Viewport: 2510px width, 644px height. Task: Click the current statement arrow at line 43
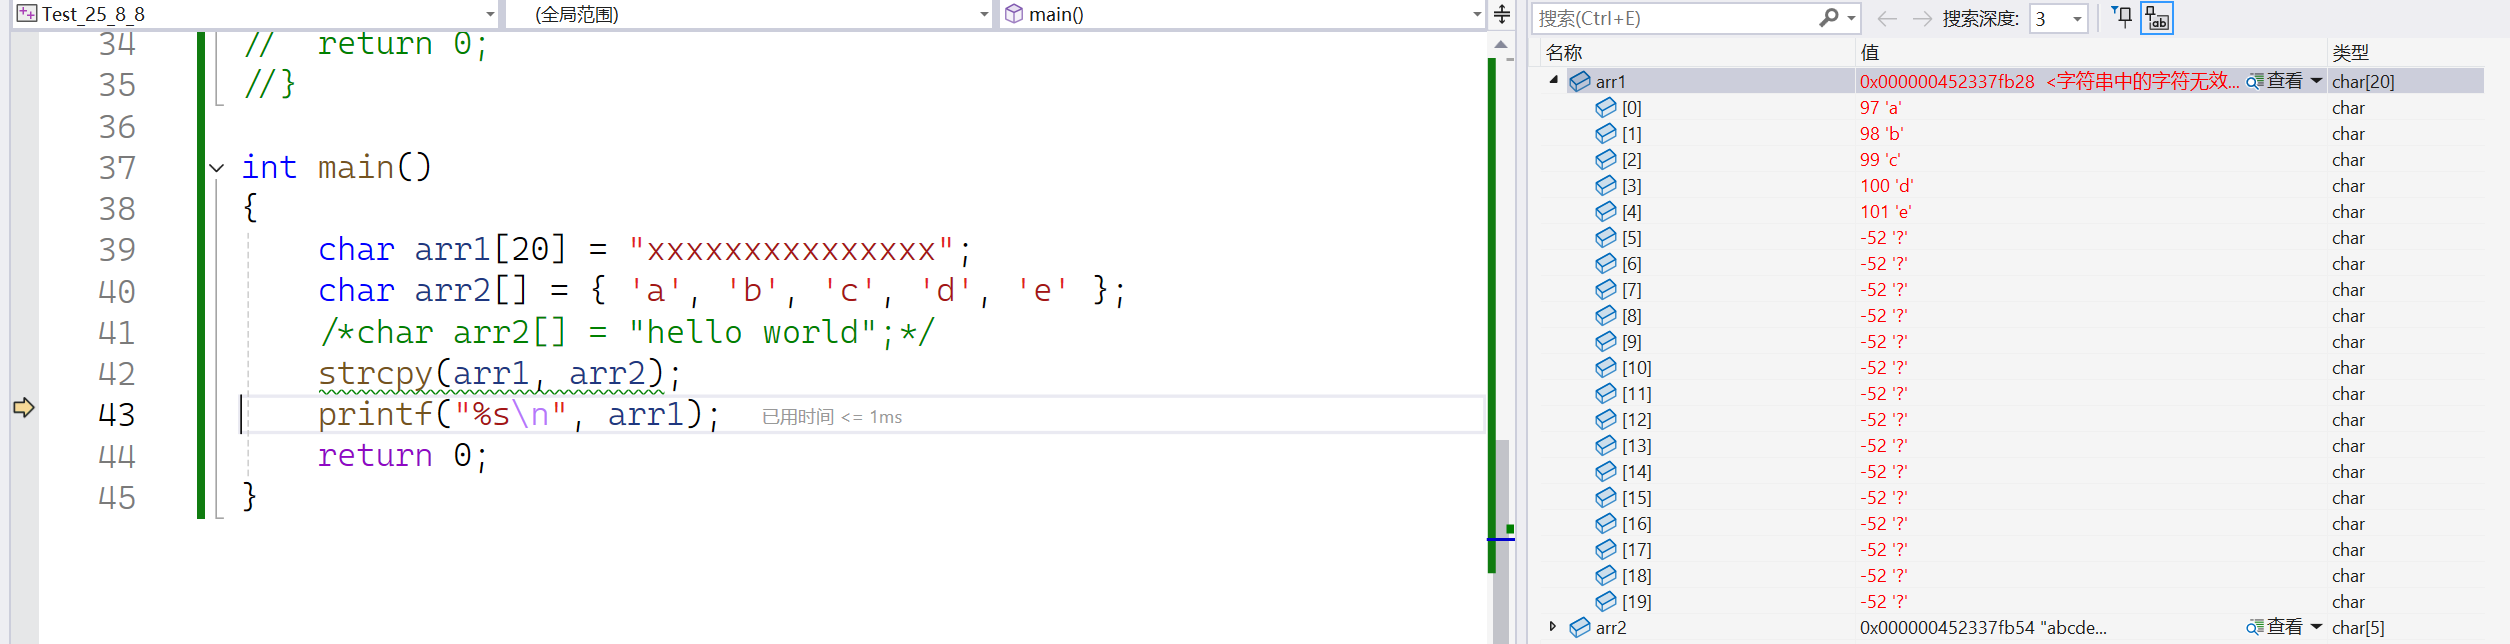click(24, 407)
